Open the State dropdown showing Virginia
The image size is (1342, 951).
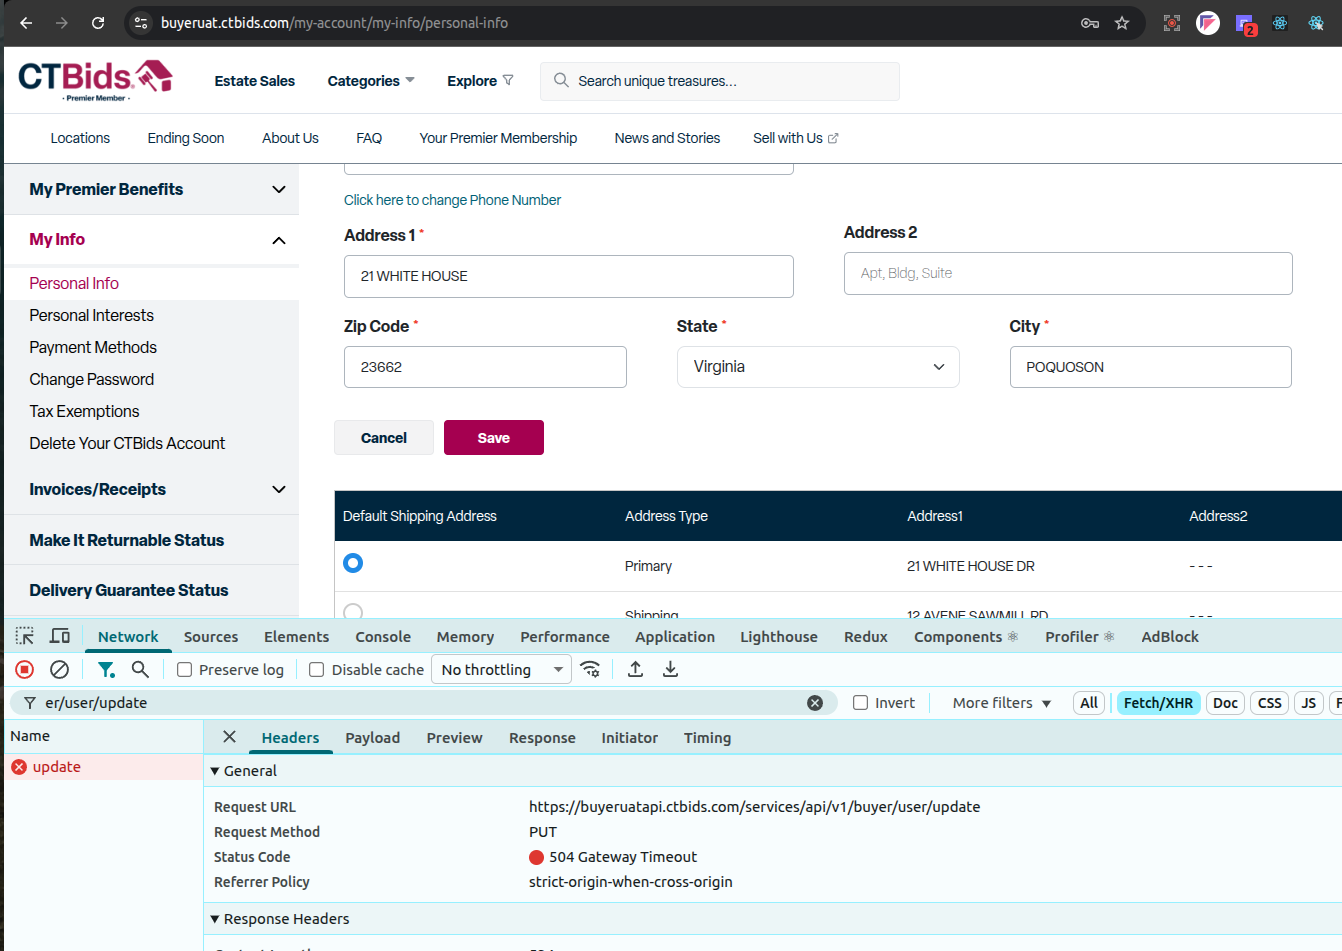[818, 367]
